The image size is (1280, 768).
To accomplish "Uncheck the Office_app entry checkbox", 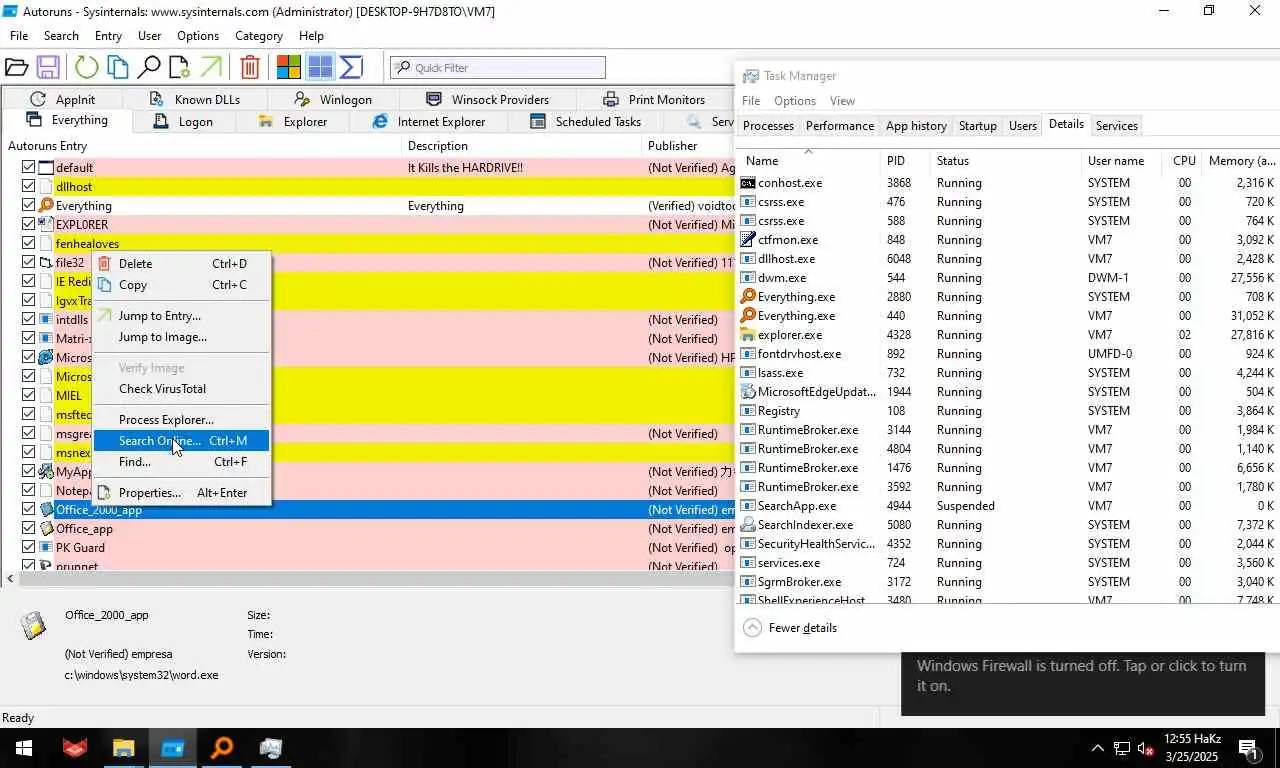I will pos(28,529).
